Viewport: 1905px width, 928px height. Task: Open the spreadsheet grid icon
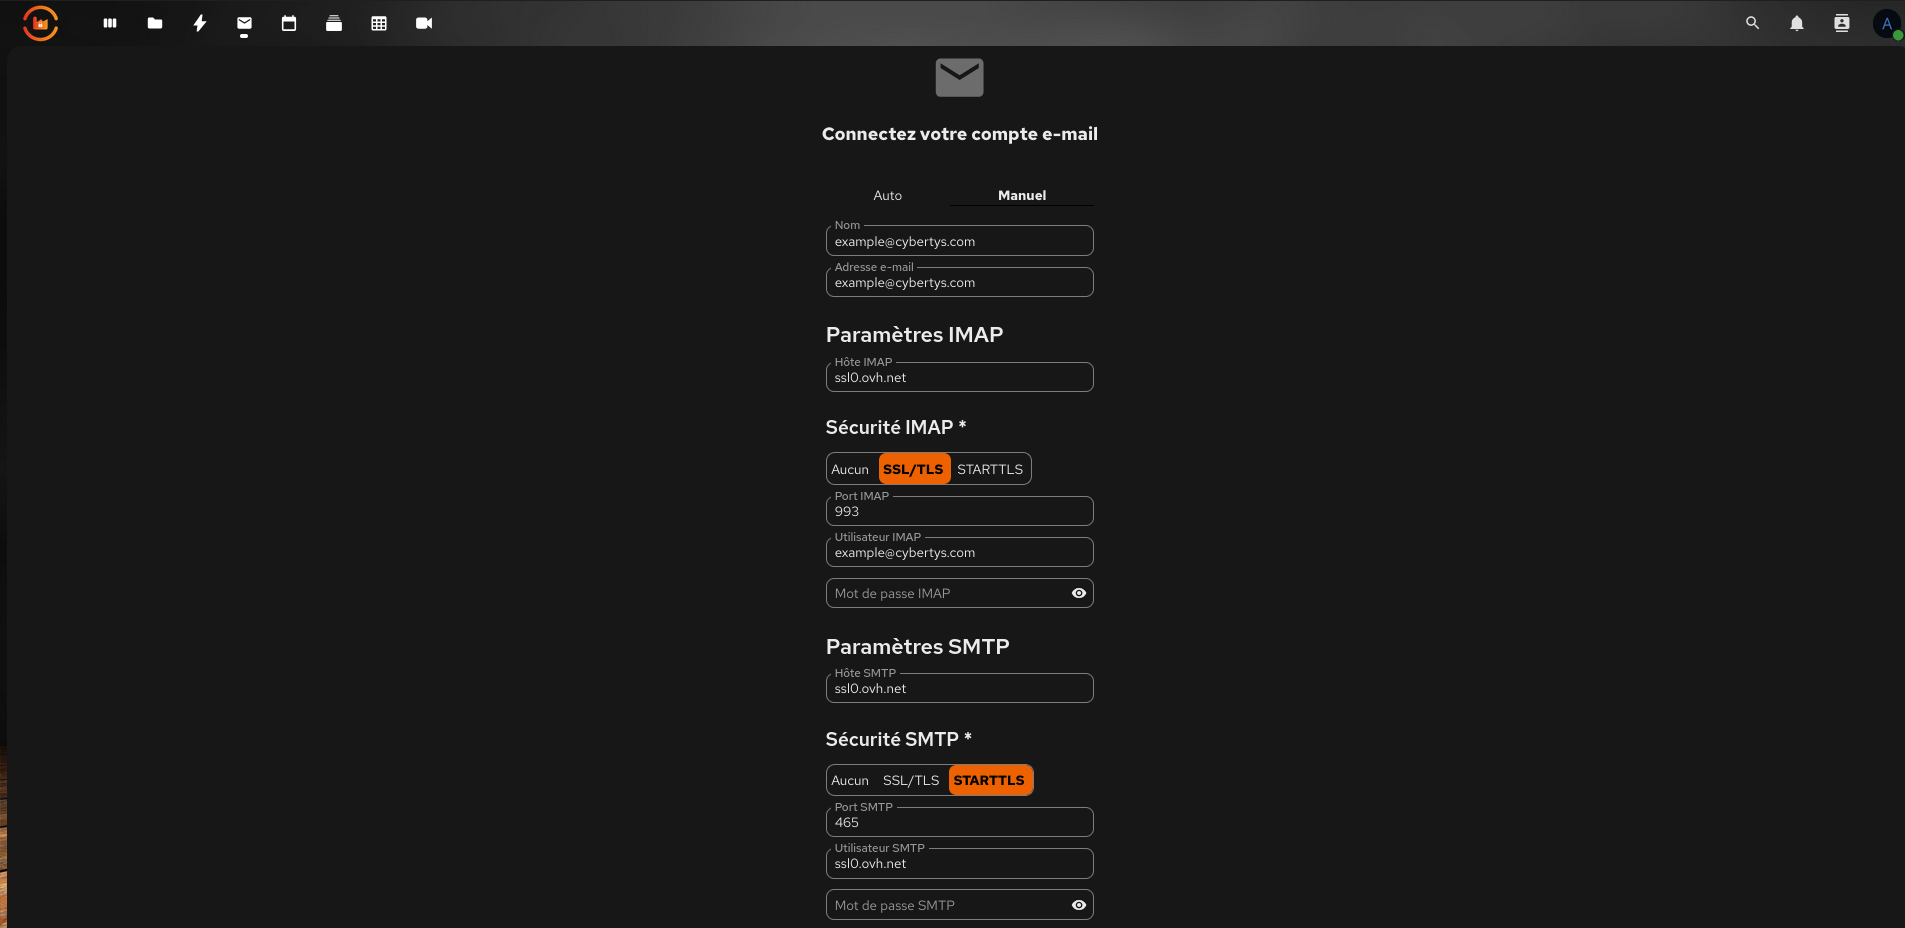point(378,23)
